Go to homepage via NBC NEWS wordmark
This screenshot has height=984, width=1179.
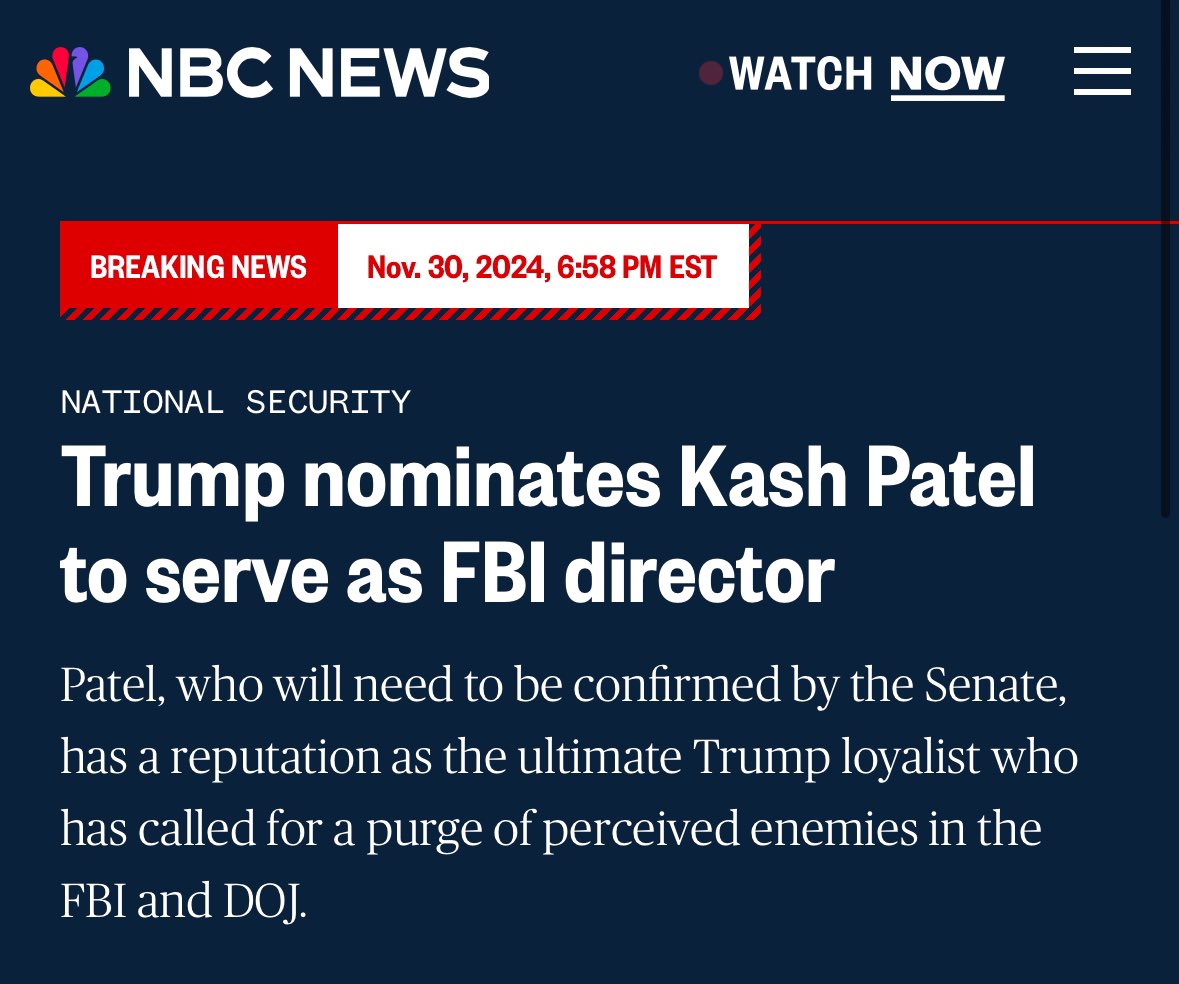[308, 75]
